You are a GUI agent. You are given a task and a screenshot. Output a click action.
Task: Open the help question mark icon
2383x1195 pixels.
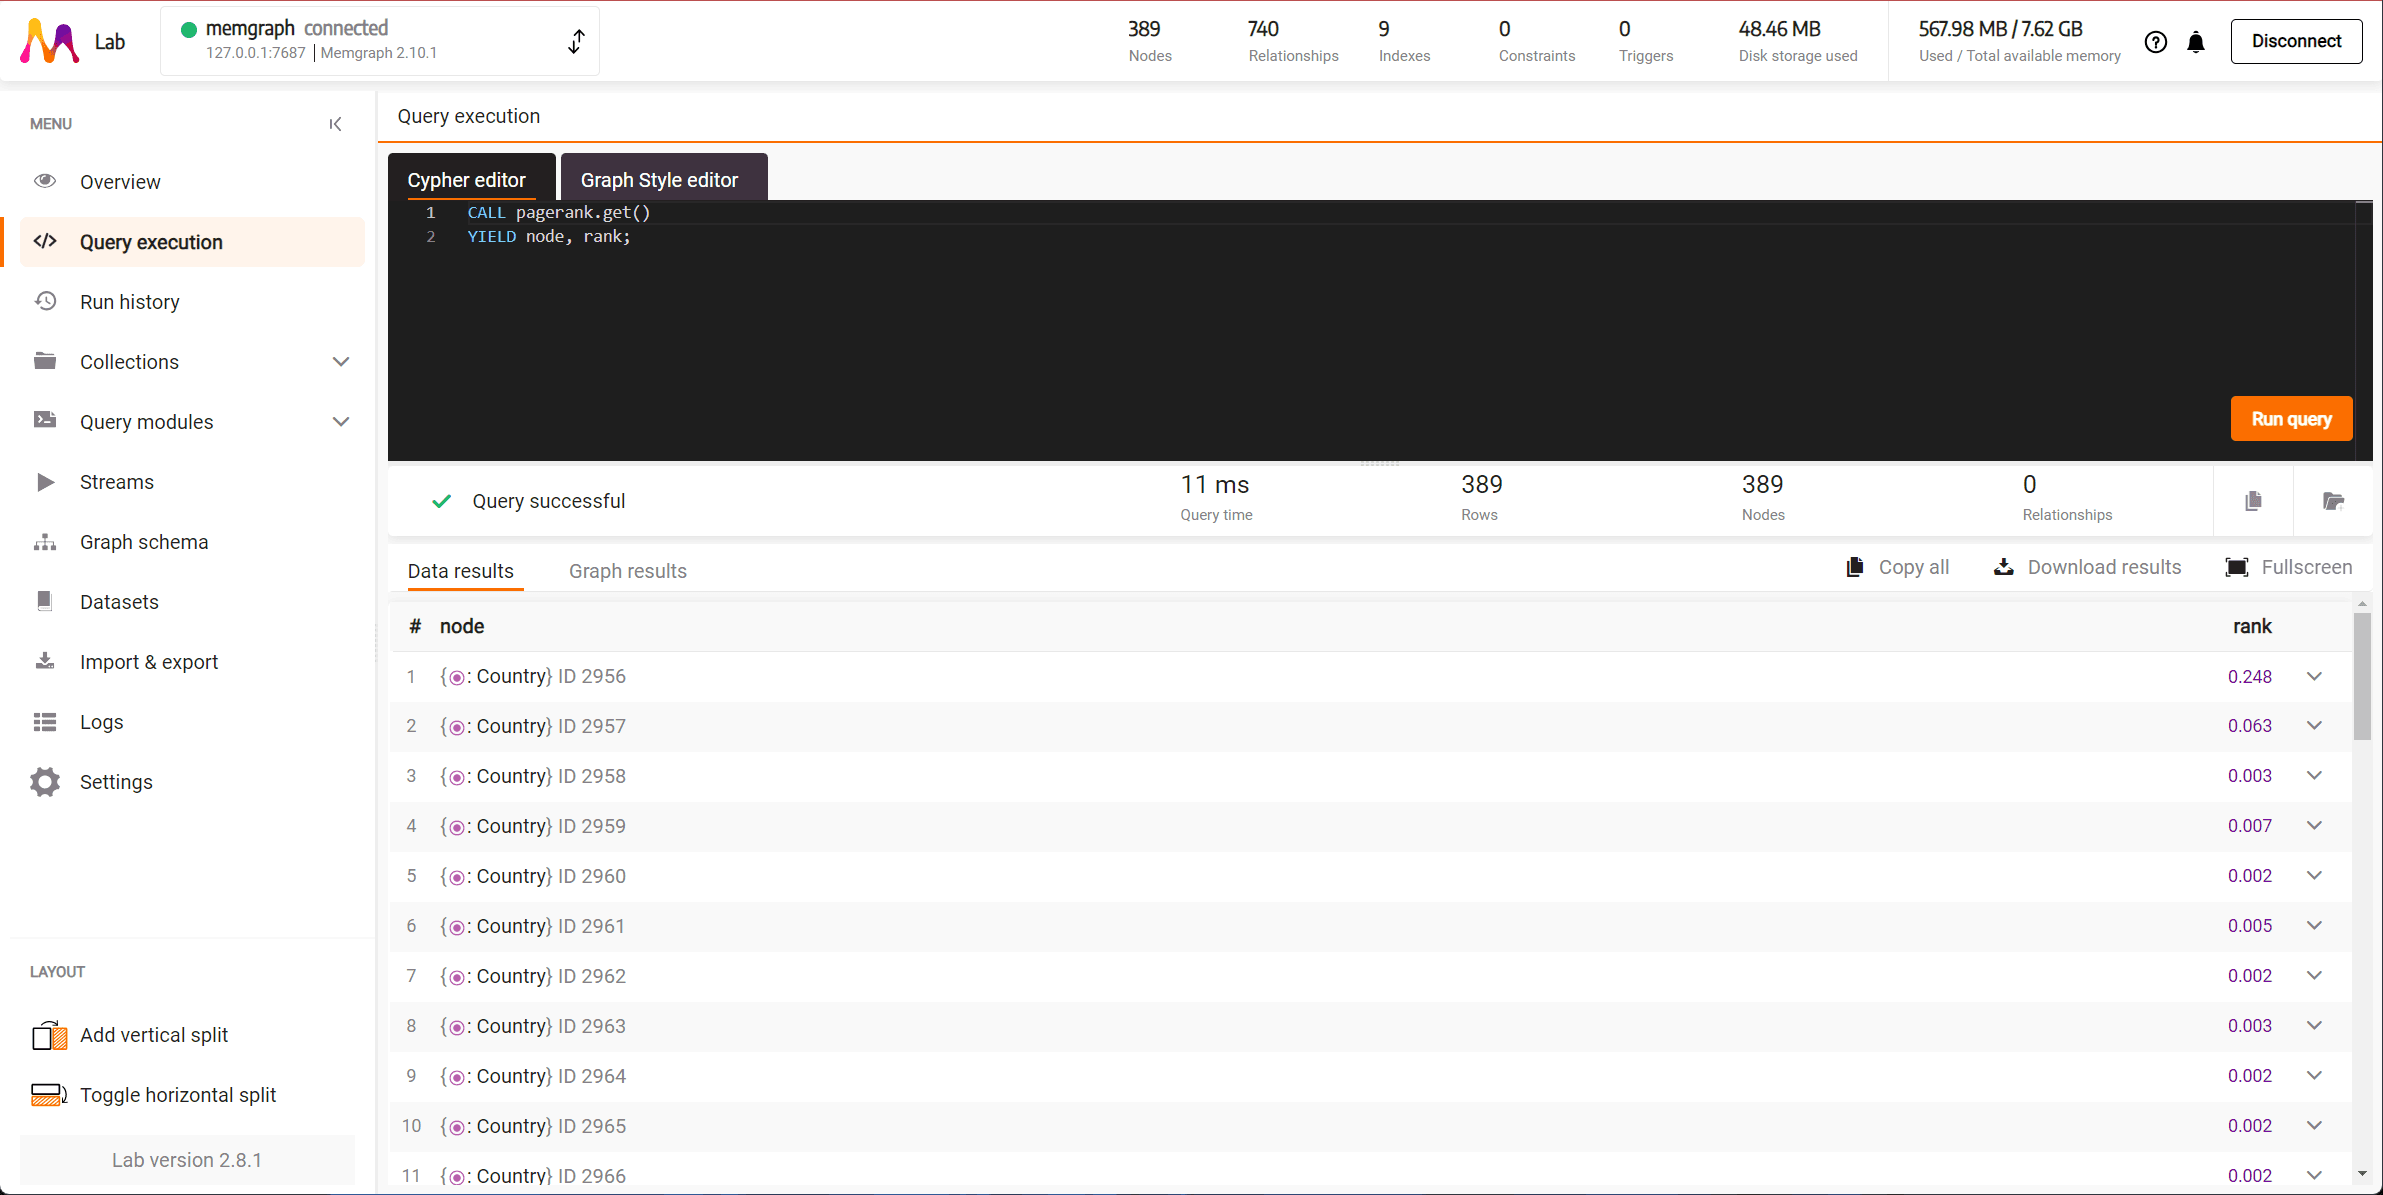click(2156, 42)
